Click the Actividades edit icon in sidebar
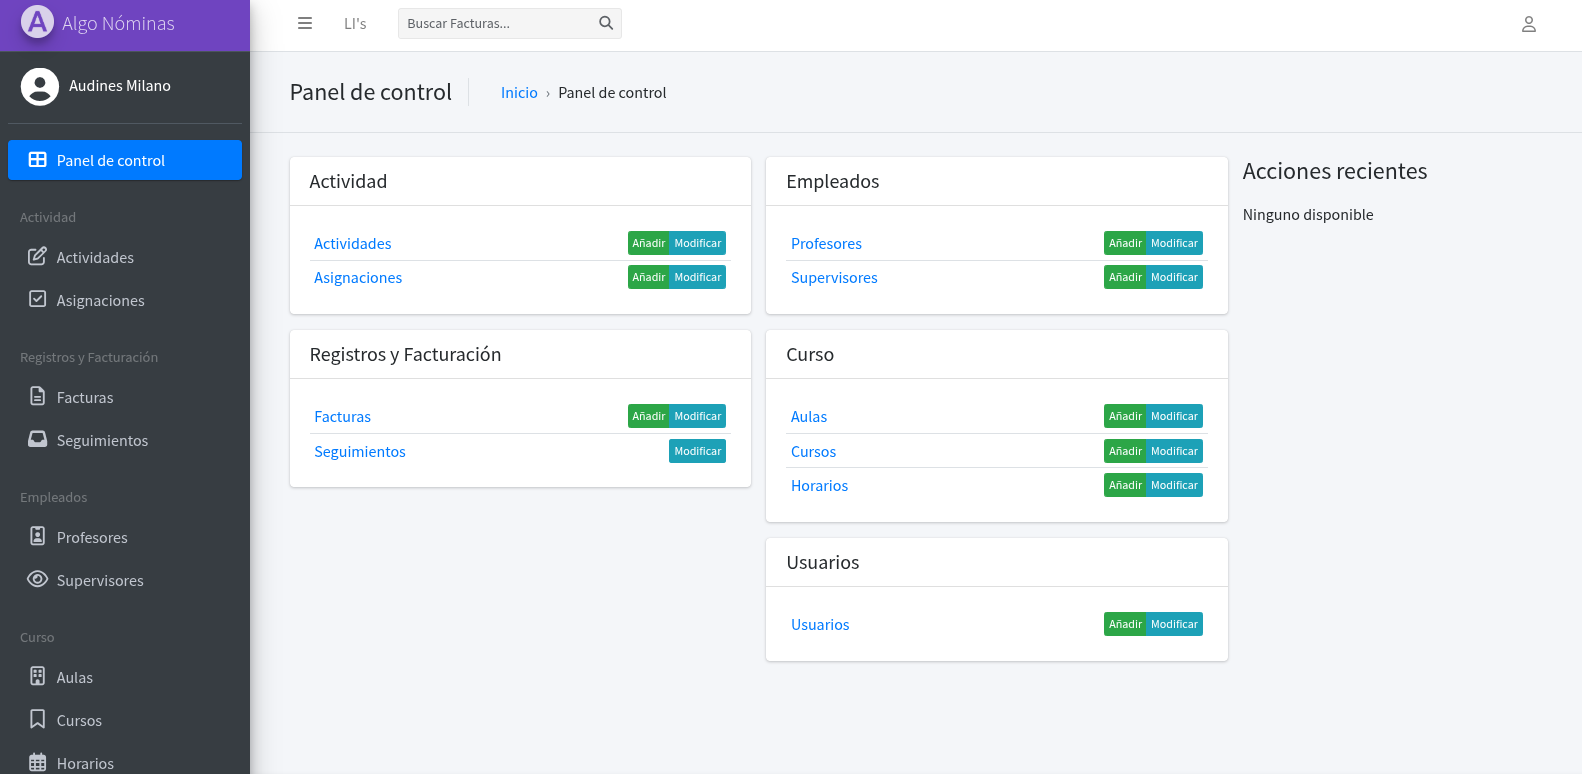 click(x=37, y=256)
